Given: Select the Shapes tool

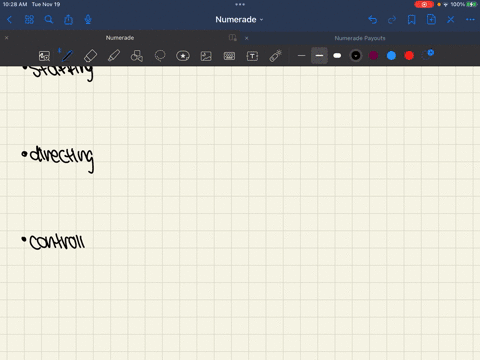Looking at the screenshot, I should [137, 56].
